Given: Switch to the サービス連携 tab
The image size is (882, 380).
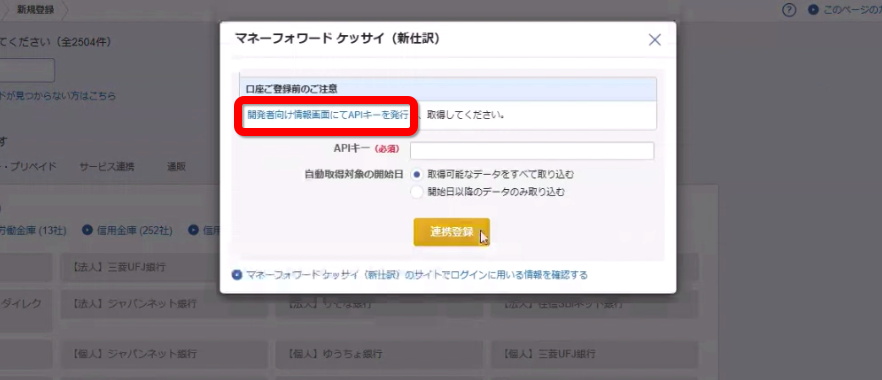Looking at the screenshot, I should point(107,166).
